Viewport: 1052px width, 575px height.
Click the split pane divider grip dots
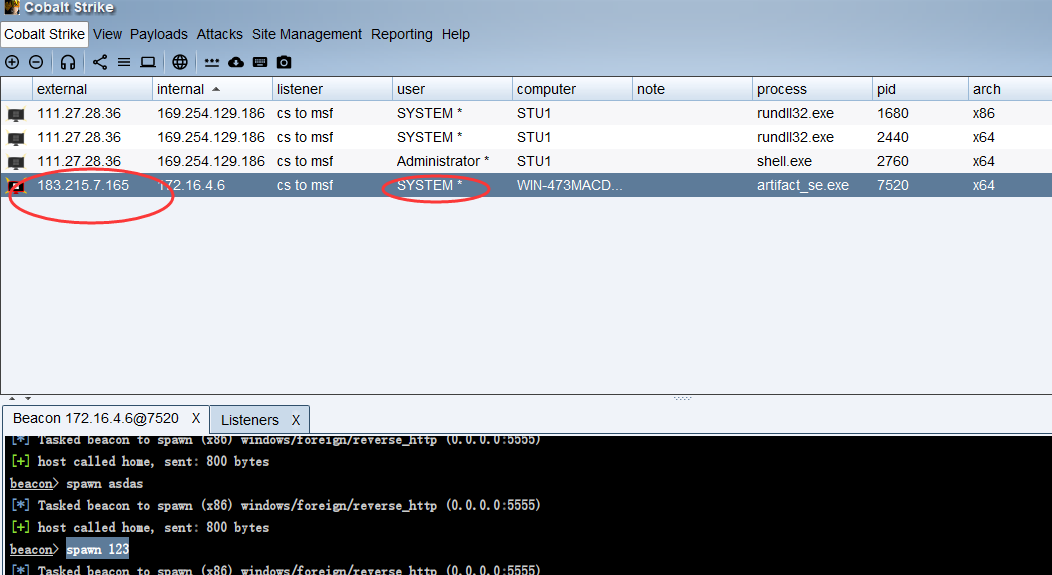[682, 399]
